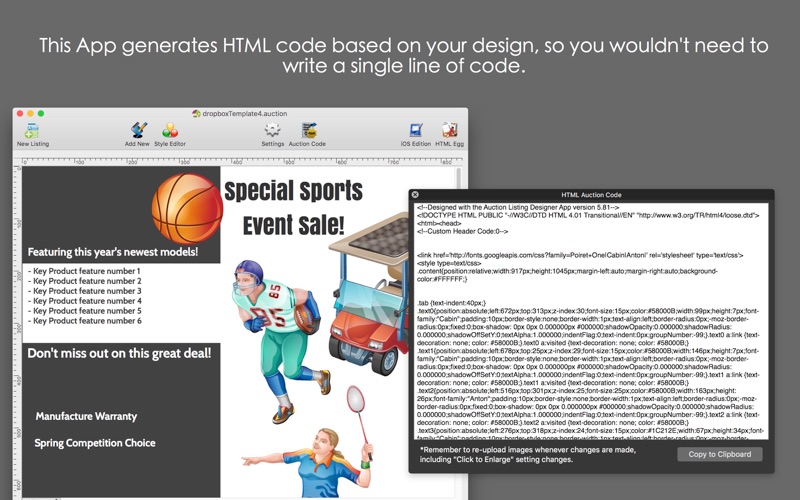The height and width of the screenshot is (500, 800).
Task: Click the Add New toolbar icon
Action: pos(138,135)
